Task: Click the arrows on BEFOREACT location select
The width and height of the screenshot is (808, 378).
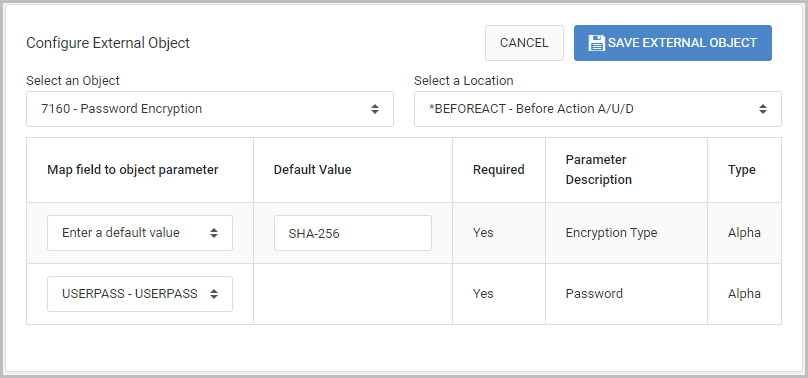Action: point(763,109)
